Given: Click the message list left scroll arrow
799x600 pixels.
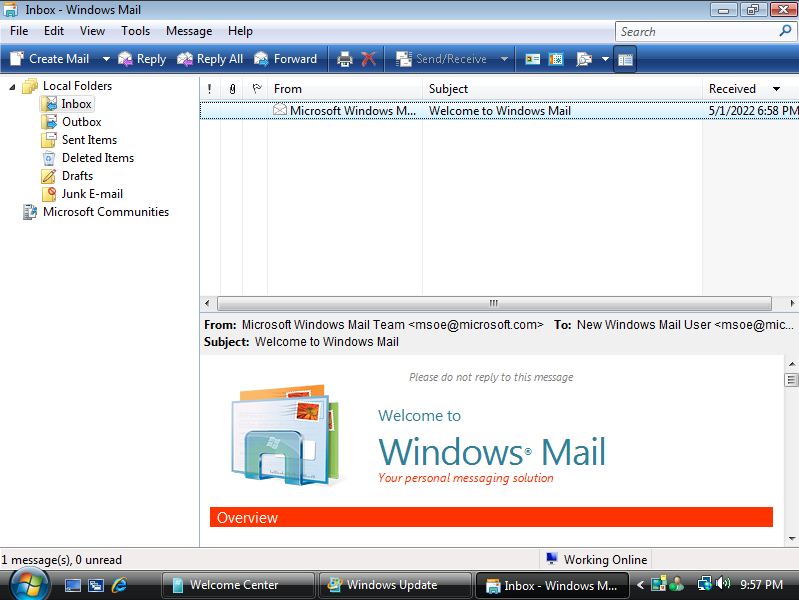Looking at the screenshot, I should pyautogui.click(x=207, y=303).
